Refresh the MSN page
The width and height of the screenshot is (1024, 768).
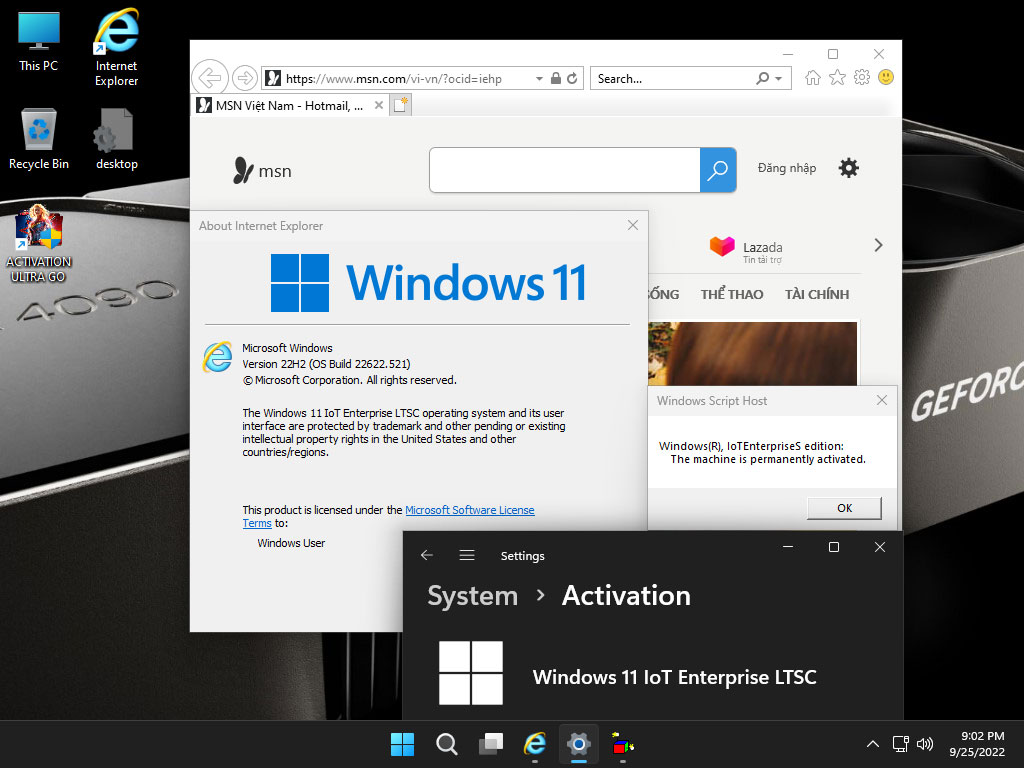pos(572,78)
